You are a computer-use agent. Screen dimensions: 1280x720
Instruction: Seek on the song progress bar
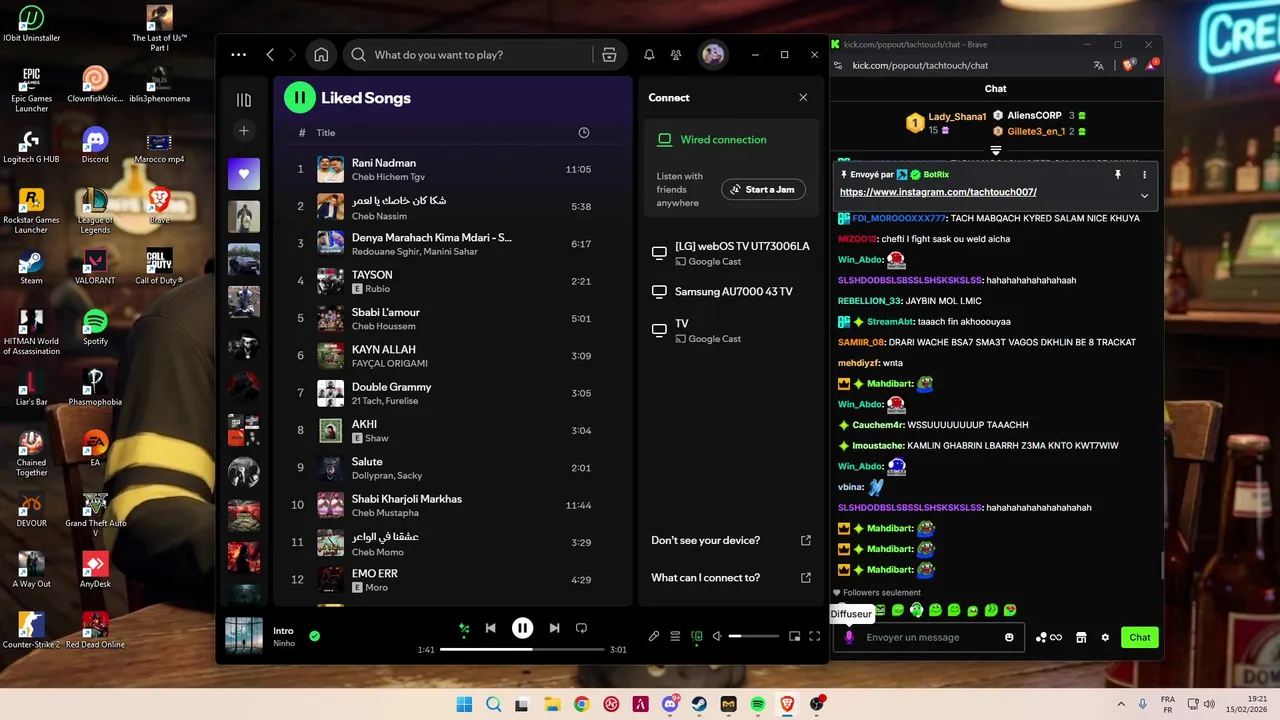pos(522,650)
